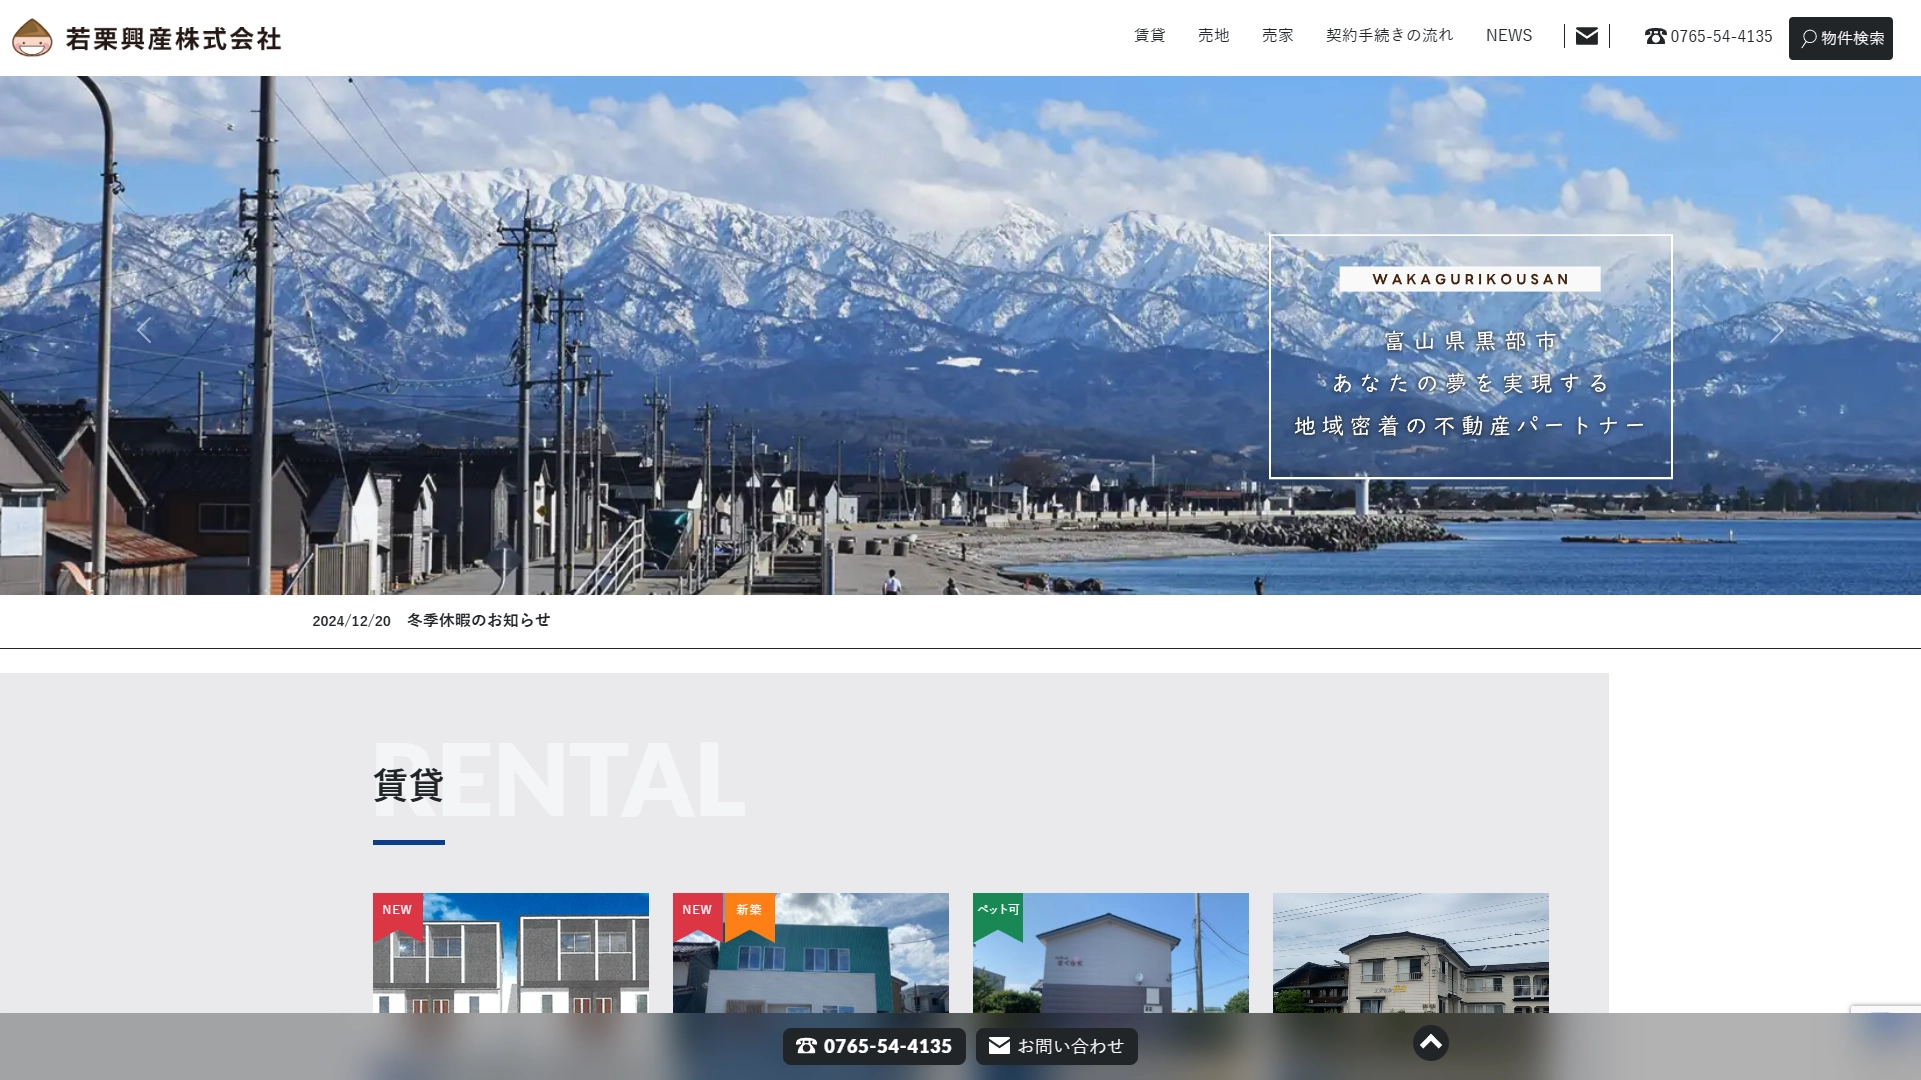This screenshot has height=1080, width=1921.
Task: Open お問い合わせ contact button in bottom bar
Action: pyautogui.click(x=1056, y=1046)
